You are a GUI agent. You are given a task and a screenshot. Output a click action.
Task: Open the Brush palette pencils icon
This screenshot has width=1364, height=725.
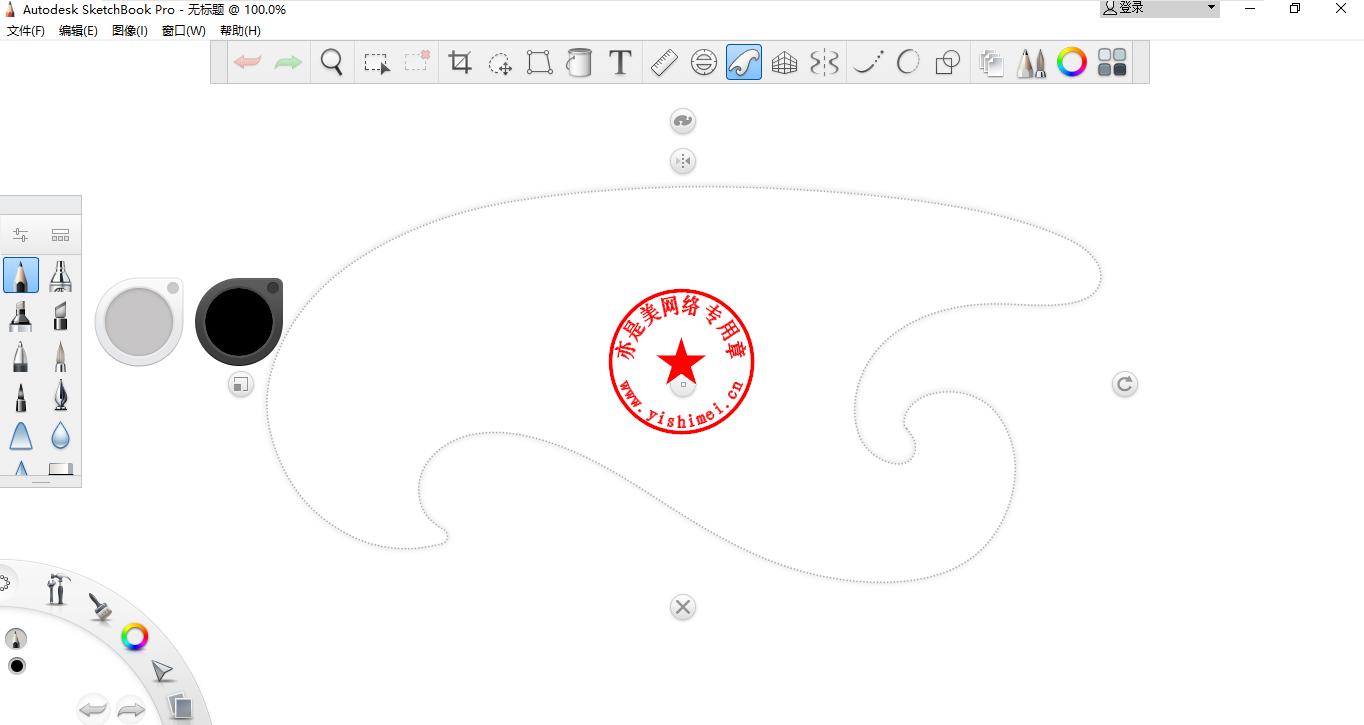coord(1031,62)
